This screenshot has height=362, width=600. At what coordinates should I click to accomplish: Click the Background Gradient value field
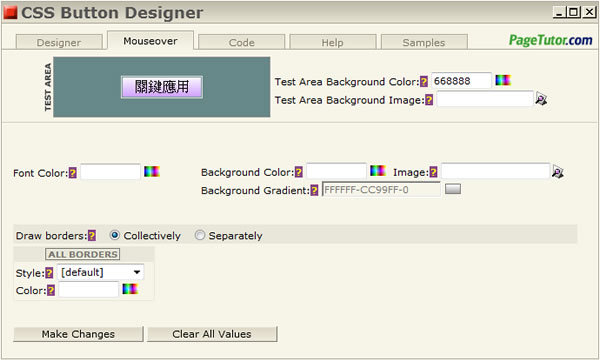point(381,189)
